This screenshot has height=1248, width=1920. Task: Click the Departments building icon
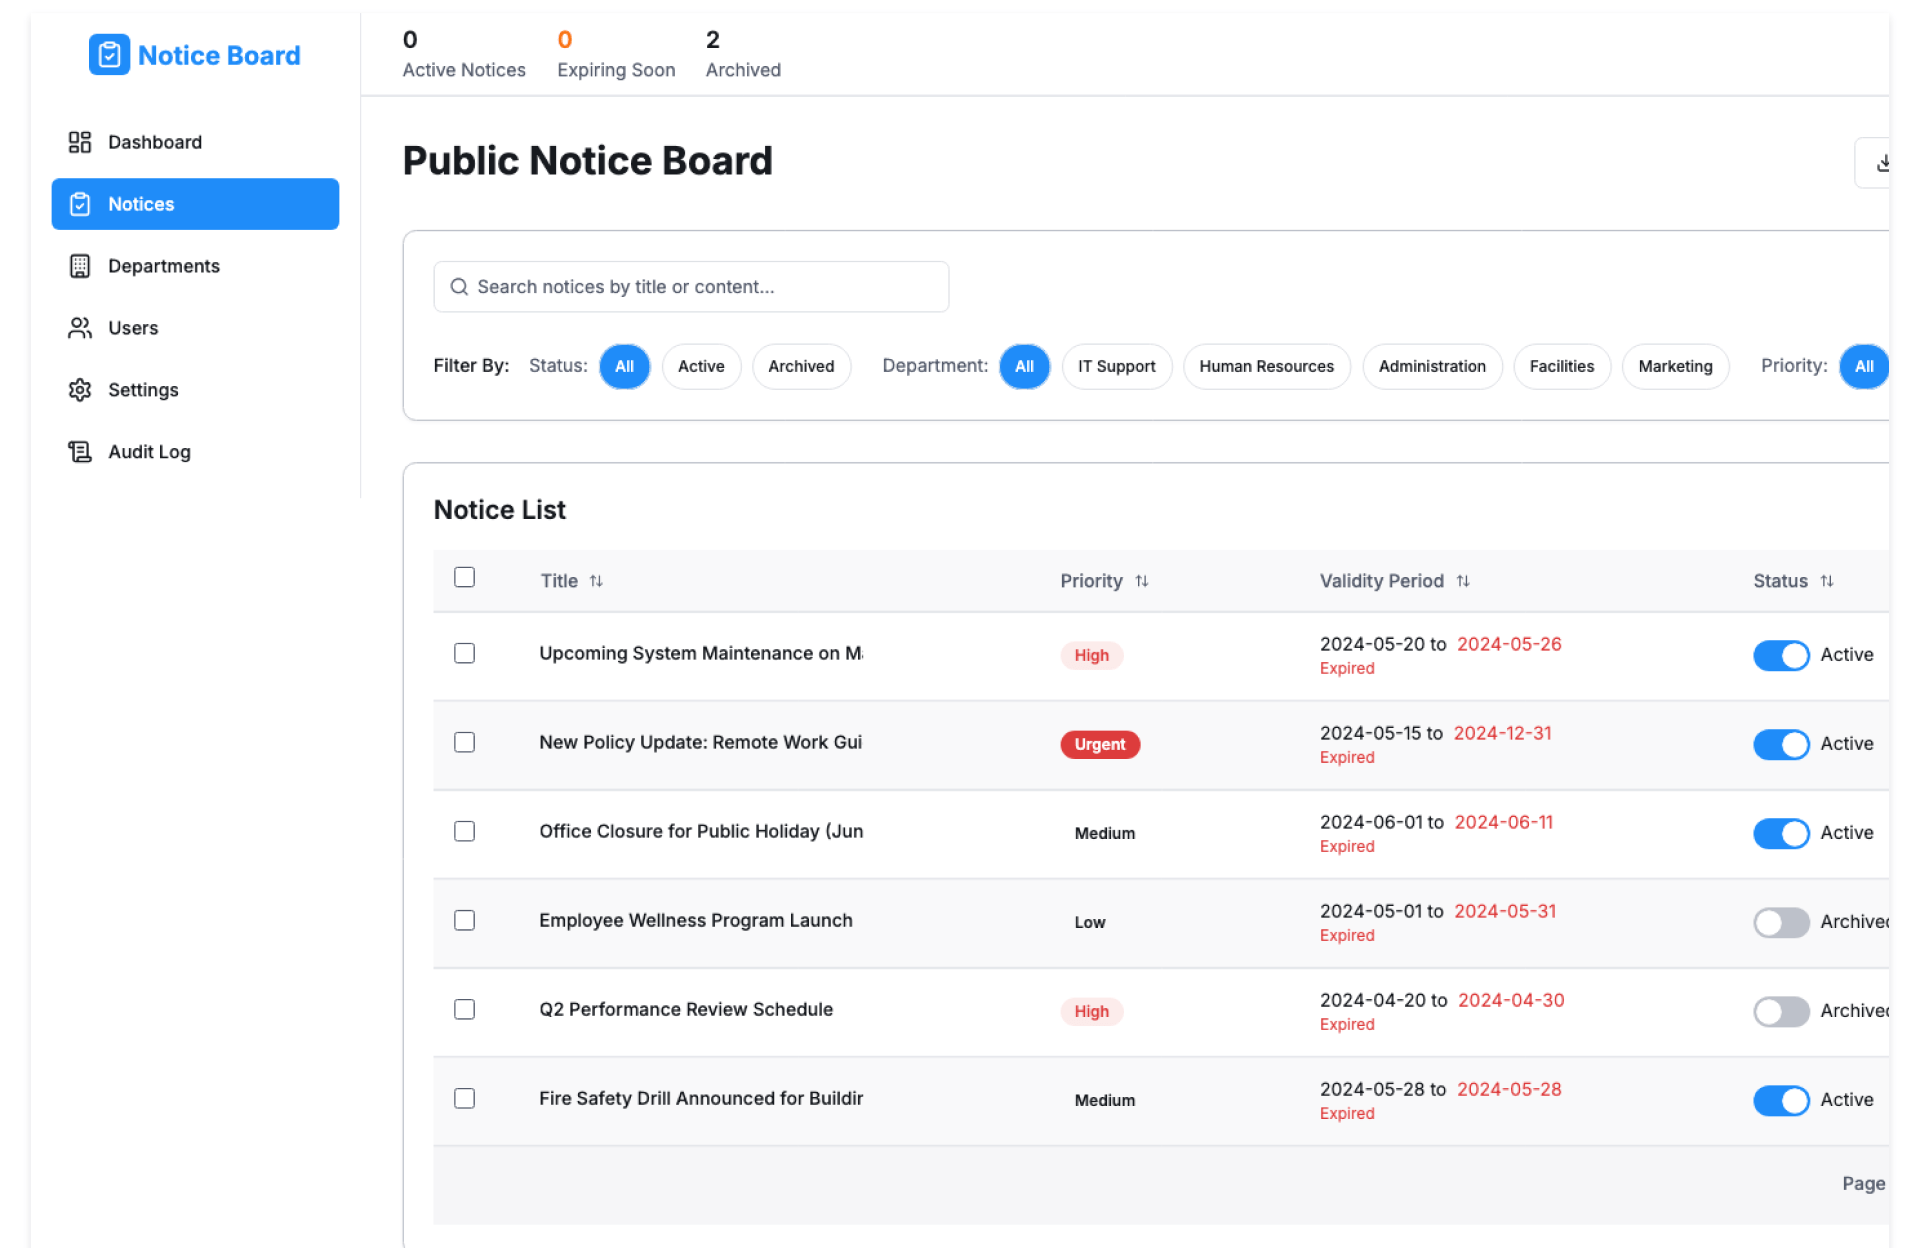(x=80, y=266)
